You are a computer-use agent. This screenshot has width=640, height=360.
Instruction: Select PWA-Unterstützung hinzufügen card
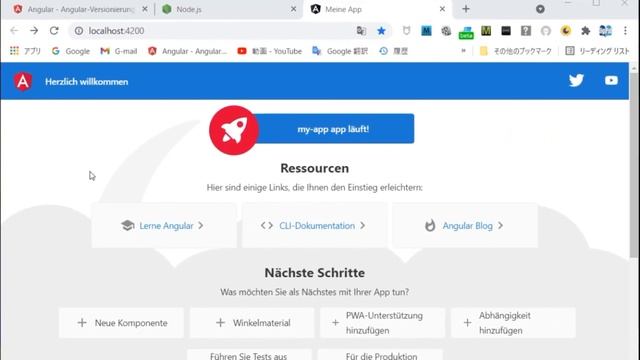(382, 322)
